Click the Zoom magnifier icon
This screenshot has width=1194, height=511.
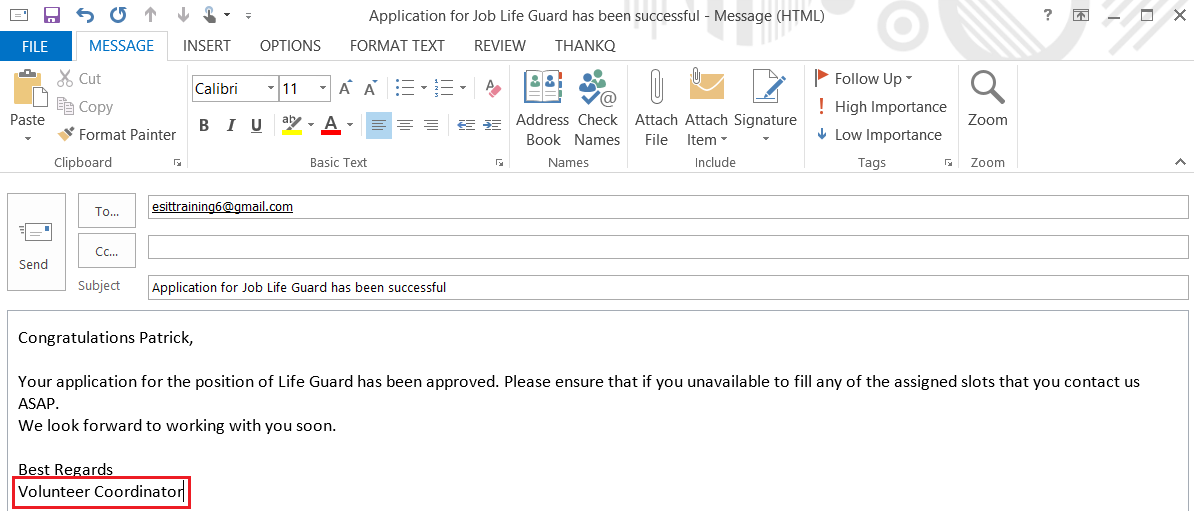pos(987,88)
